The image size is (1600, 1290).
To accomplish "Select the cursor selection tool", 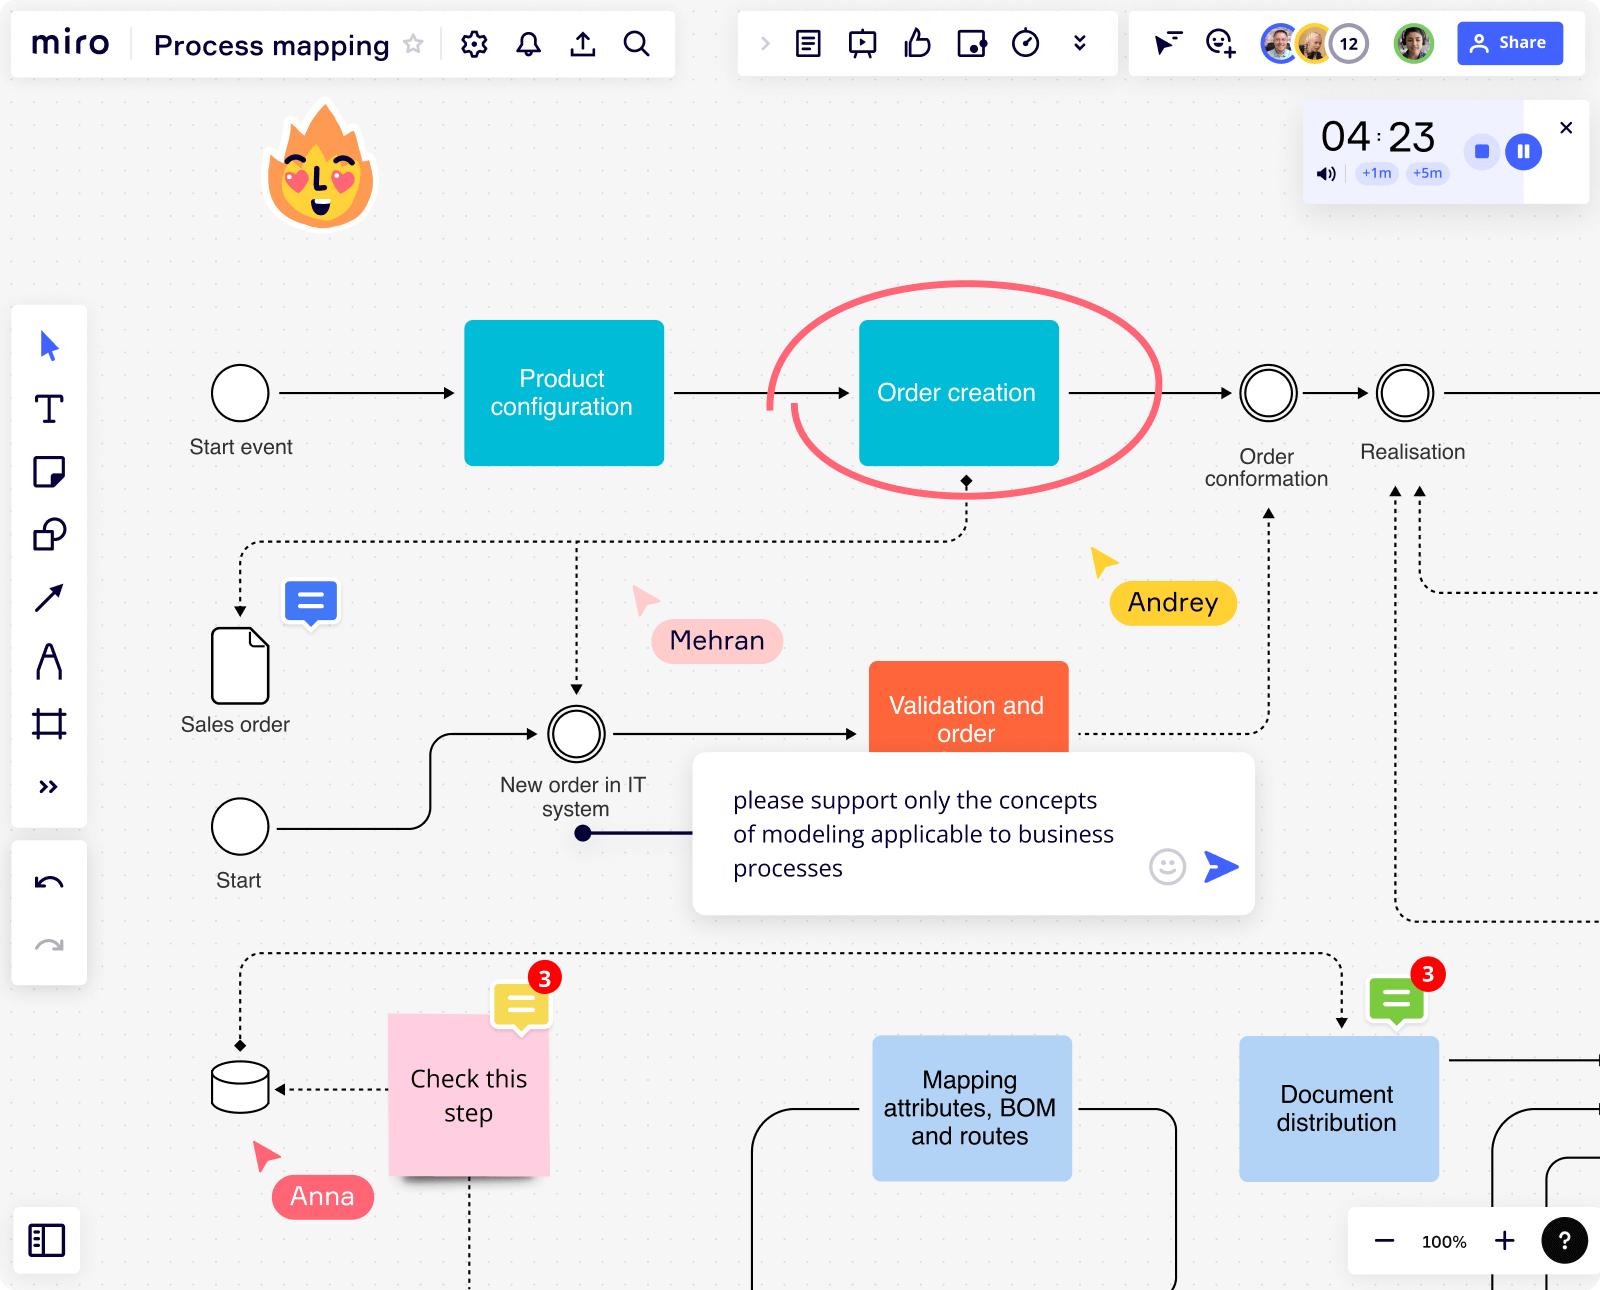I will (x=49, y=346).
